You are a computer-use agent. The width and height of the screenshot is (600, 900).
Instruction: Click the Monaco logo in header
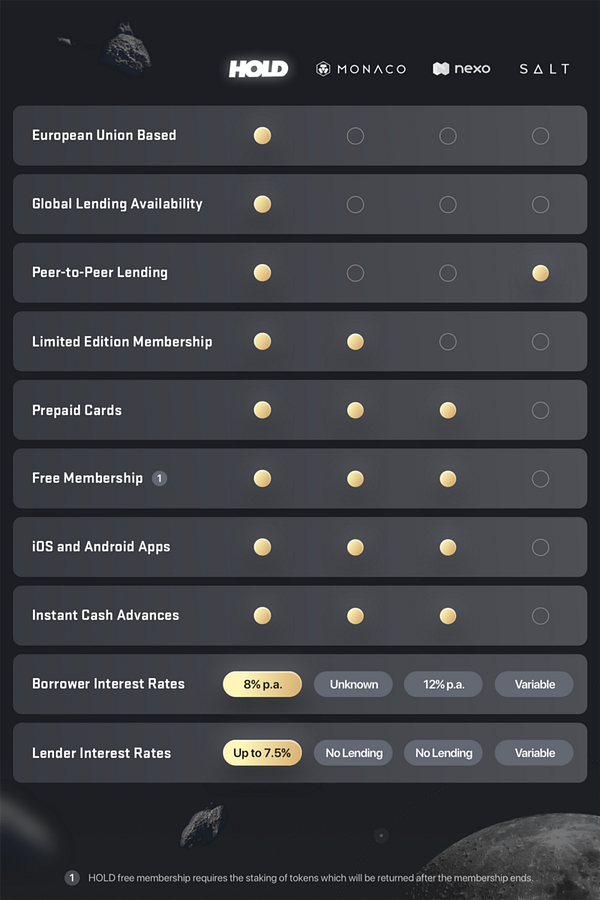pos(361,69)
